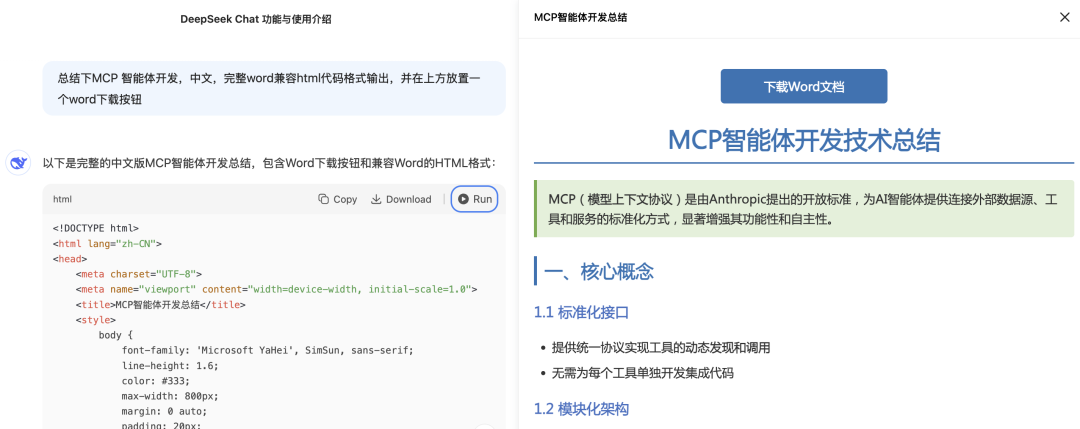This screenshot has height=429, width=1080.
Task: Click the font-family code line
Action: [268, 350]
